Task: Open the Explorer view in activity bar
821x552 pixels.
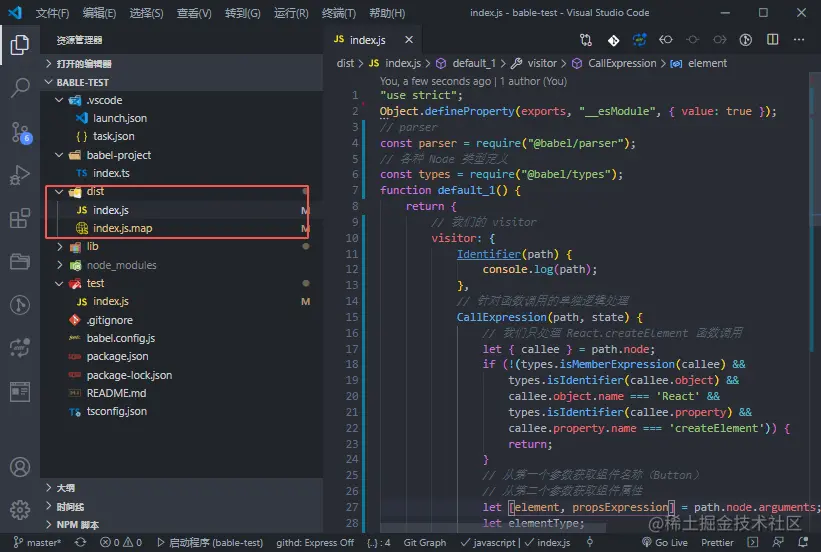Action: tap(20, 45)
